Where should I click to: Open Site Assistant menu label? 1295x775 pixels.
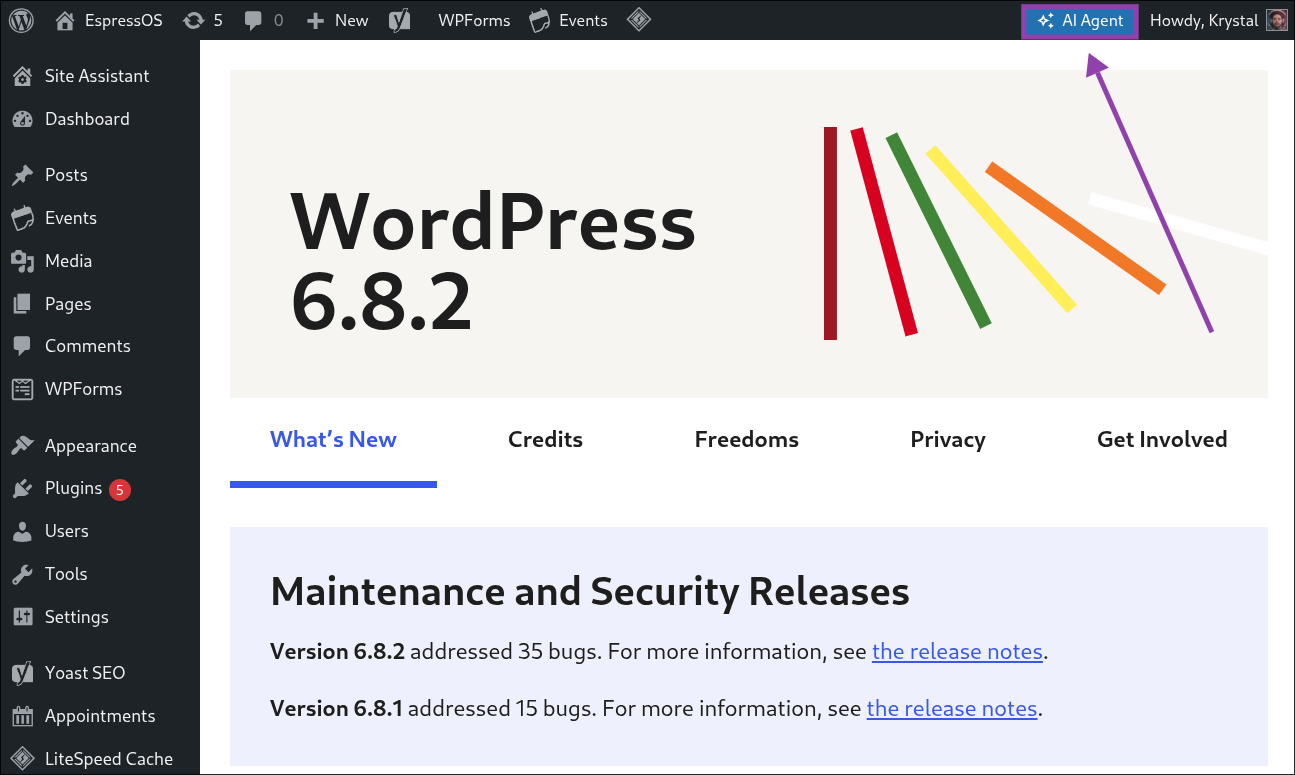[97, 76]
